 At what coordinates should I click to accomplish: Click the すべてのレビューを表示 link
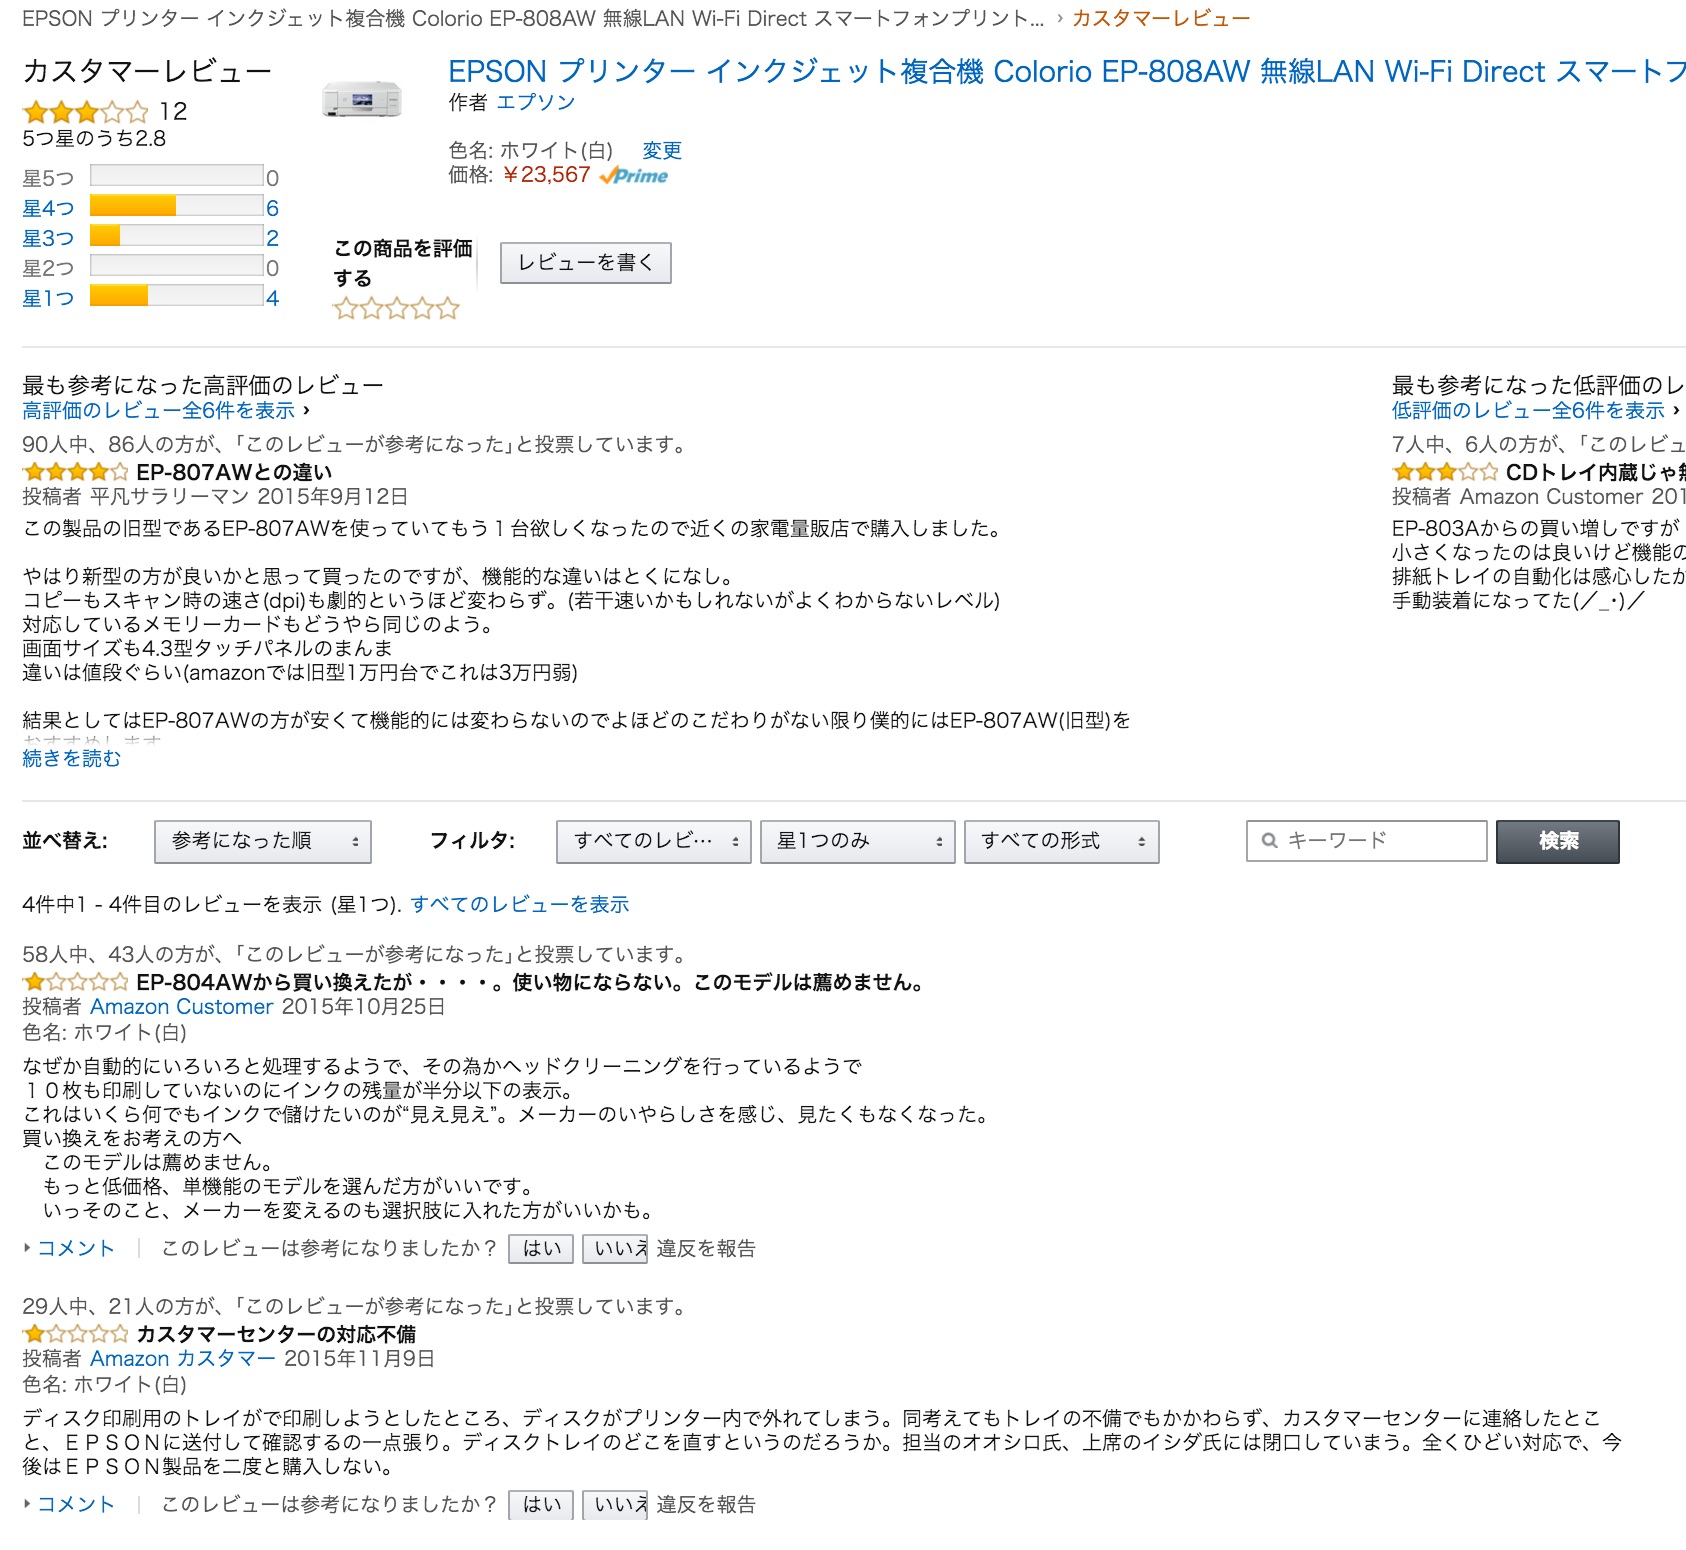click(520, 904)
